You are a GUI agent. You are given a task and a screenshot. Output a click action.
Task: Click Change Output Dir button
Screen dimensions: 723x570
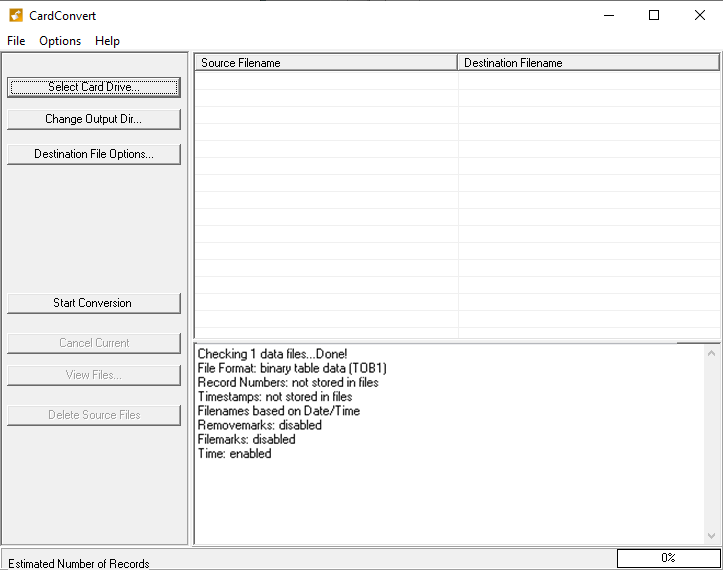(94, 119)
